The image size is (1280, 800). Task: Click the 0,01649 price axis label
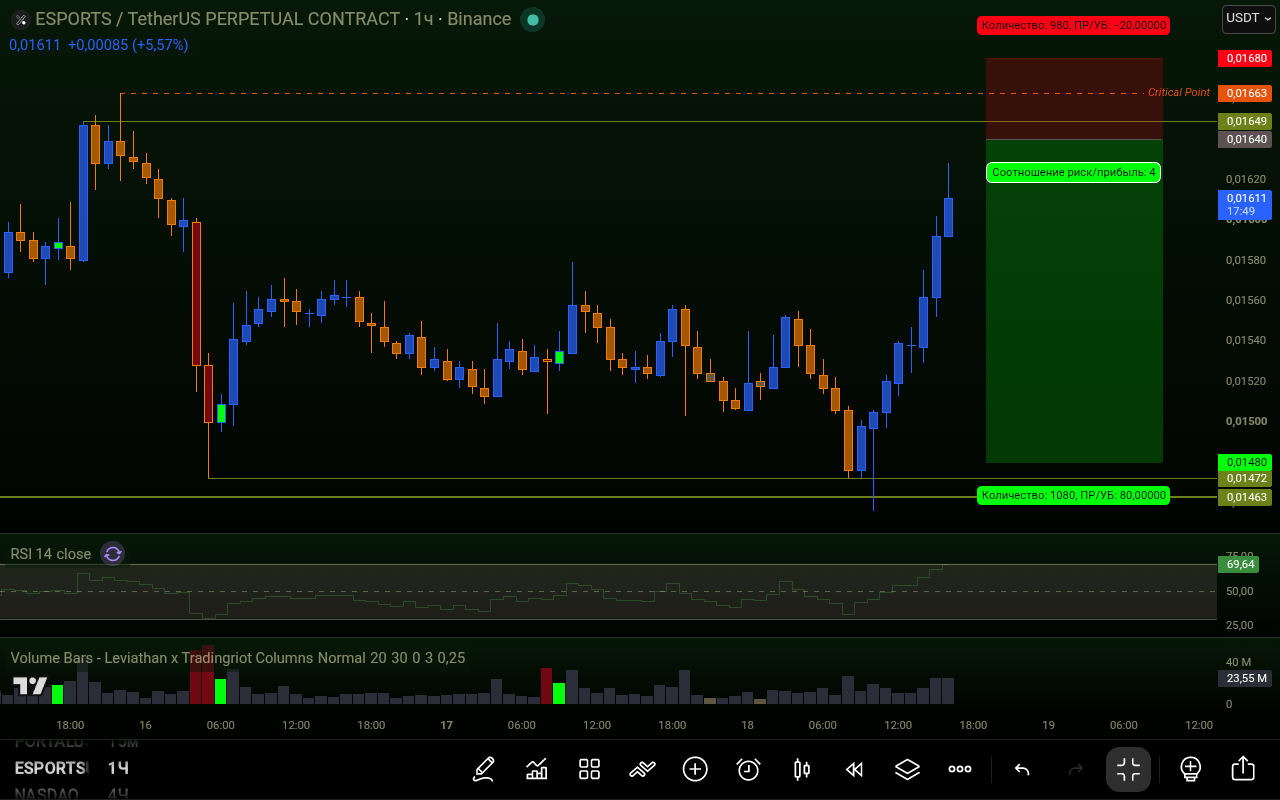[1245, 121]
